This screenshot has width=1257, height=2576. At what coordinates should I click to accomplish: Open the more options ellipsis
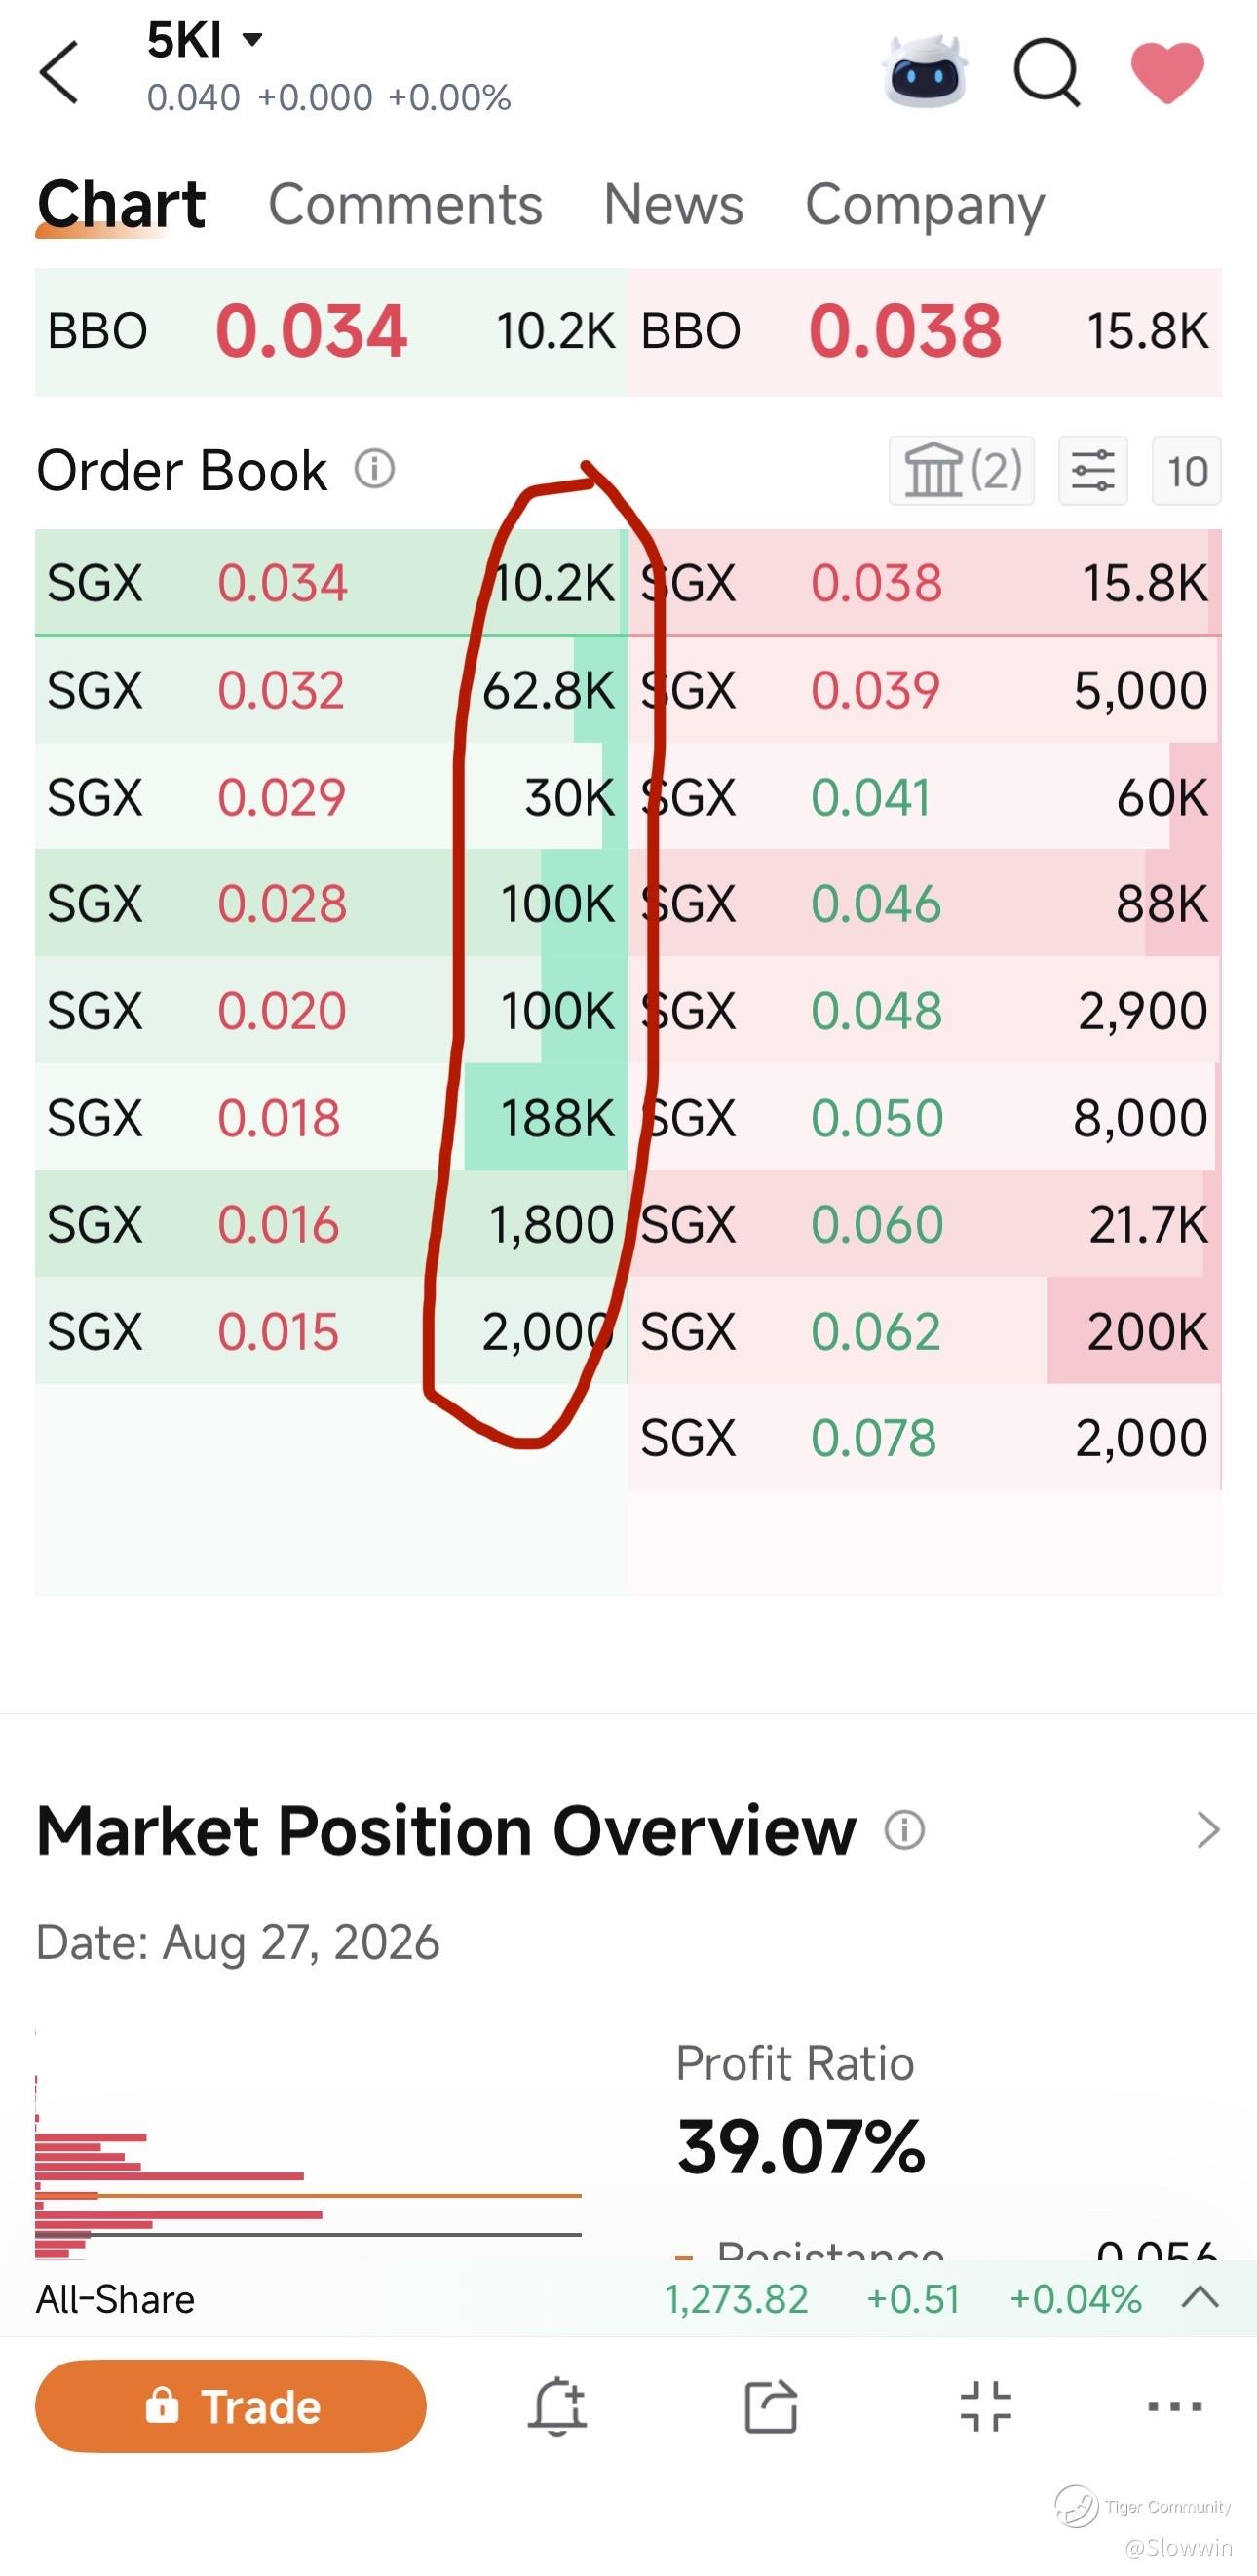pyautogui.click(x=1175, y=2406)
